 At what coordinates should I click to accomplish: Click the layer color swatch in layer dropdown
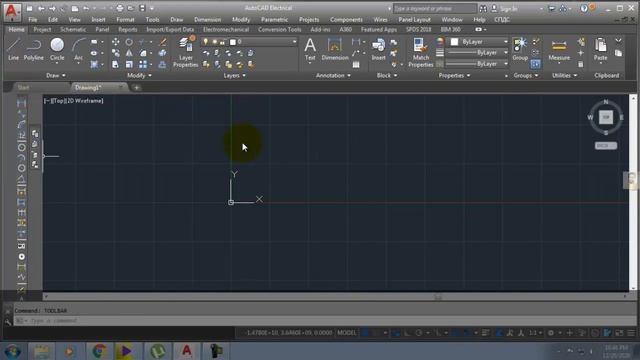233,42
